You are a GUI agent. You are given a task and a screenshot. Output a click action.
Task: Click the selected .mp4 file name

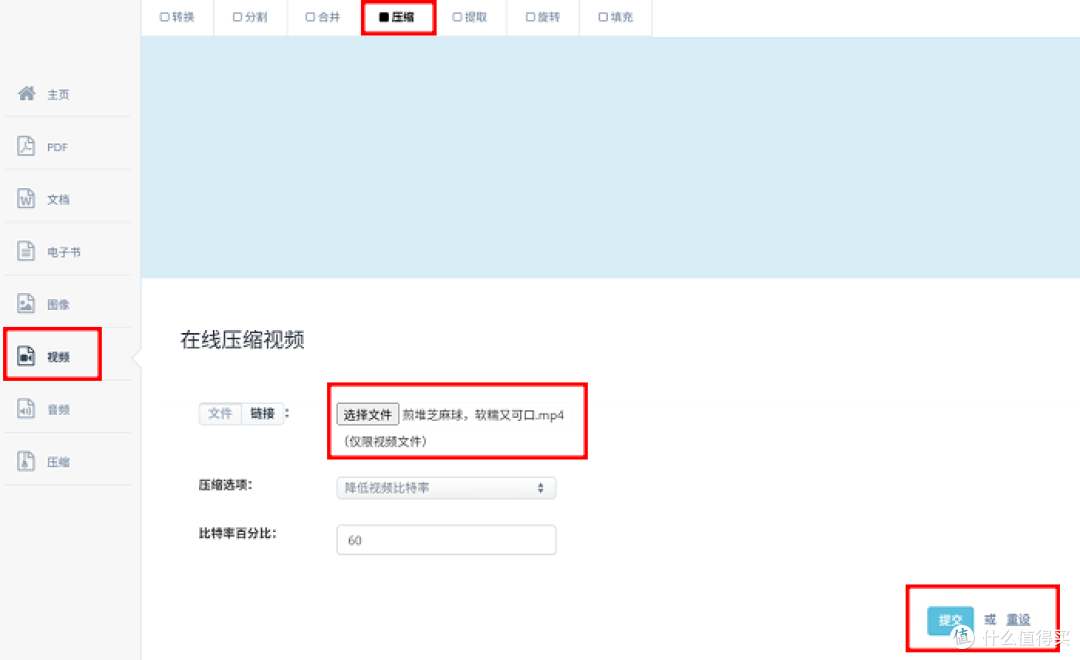tap(484, 415)
